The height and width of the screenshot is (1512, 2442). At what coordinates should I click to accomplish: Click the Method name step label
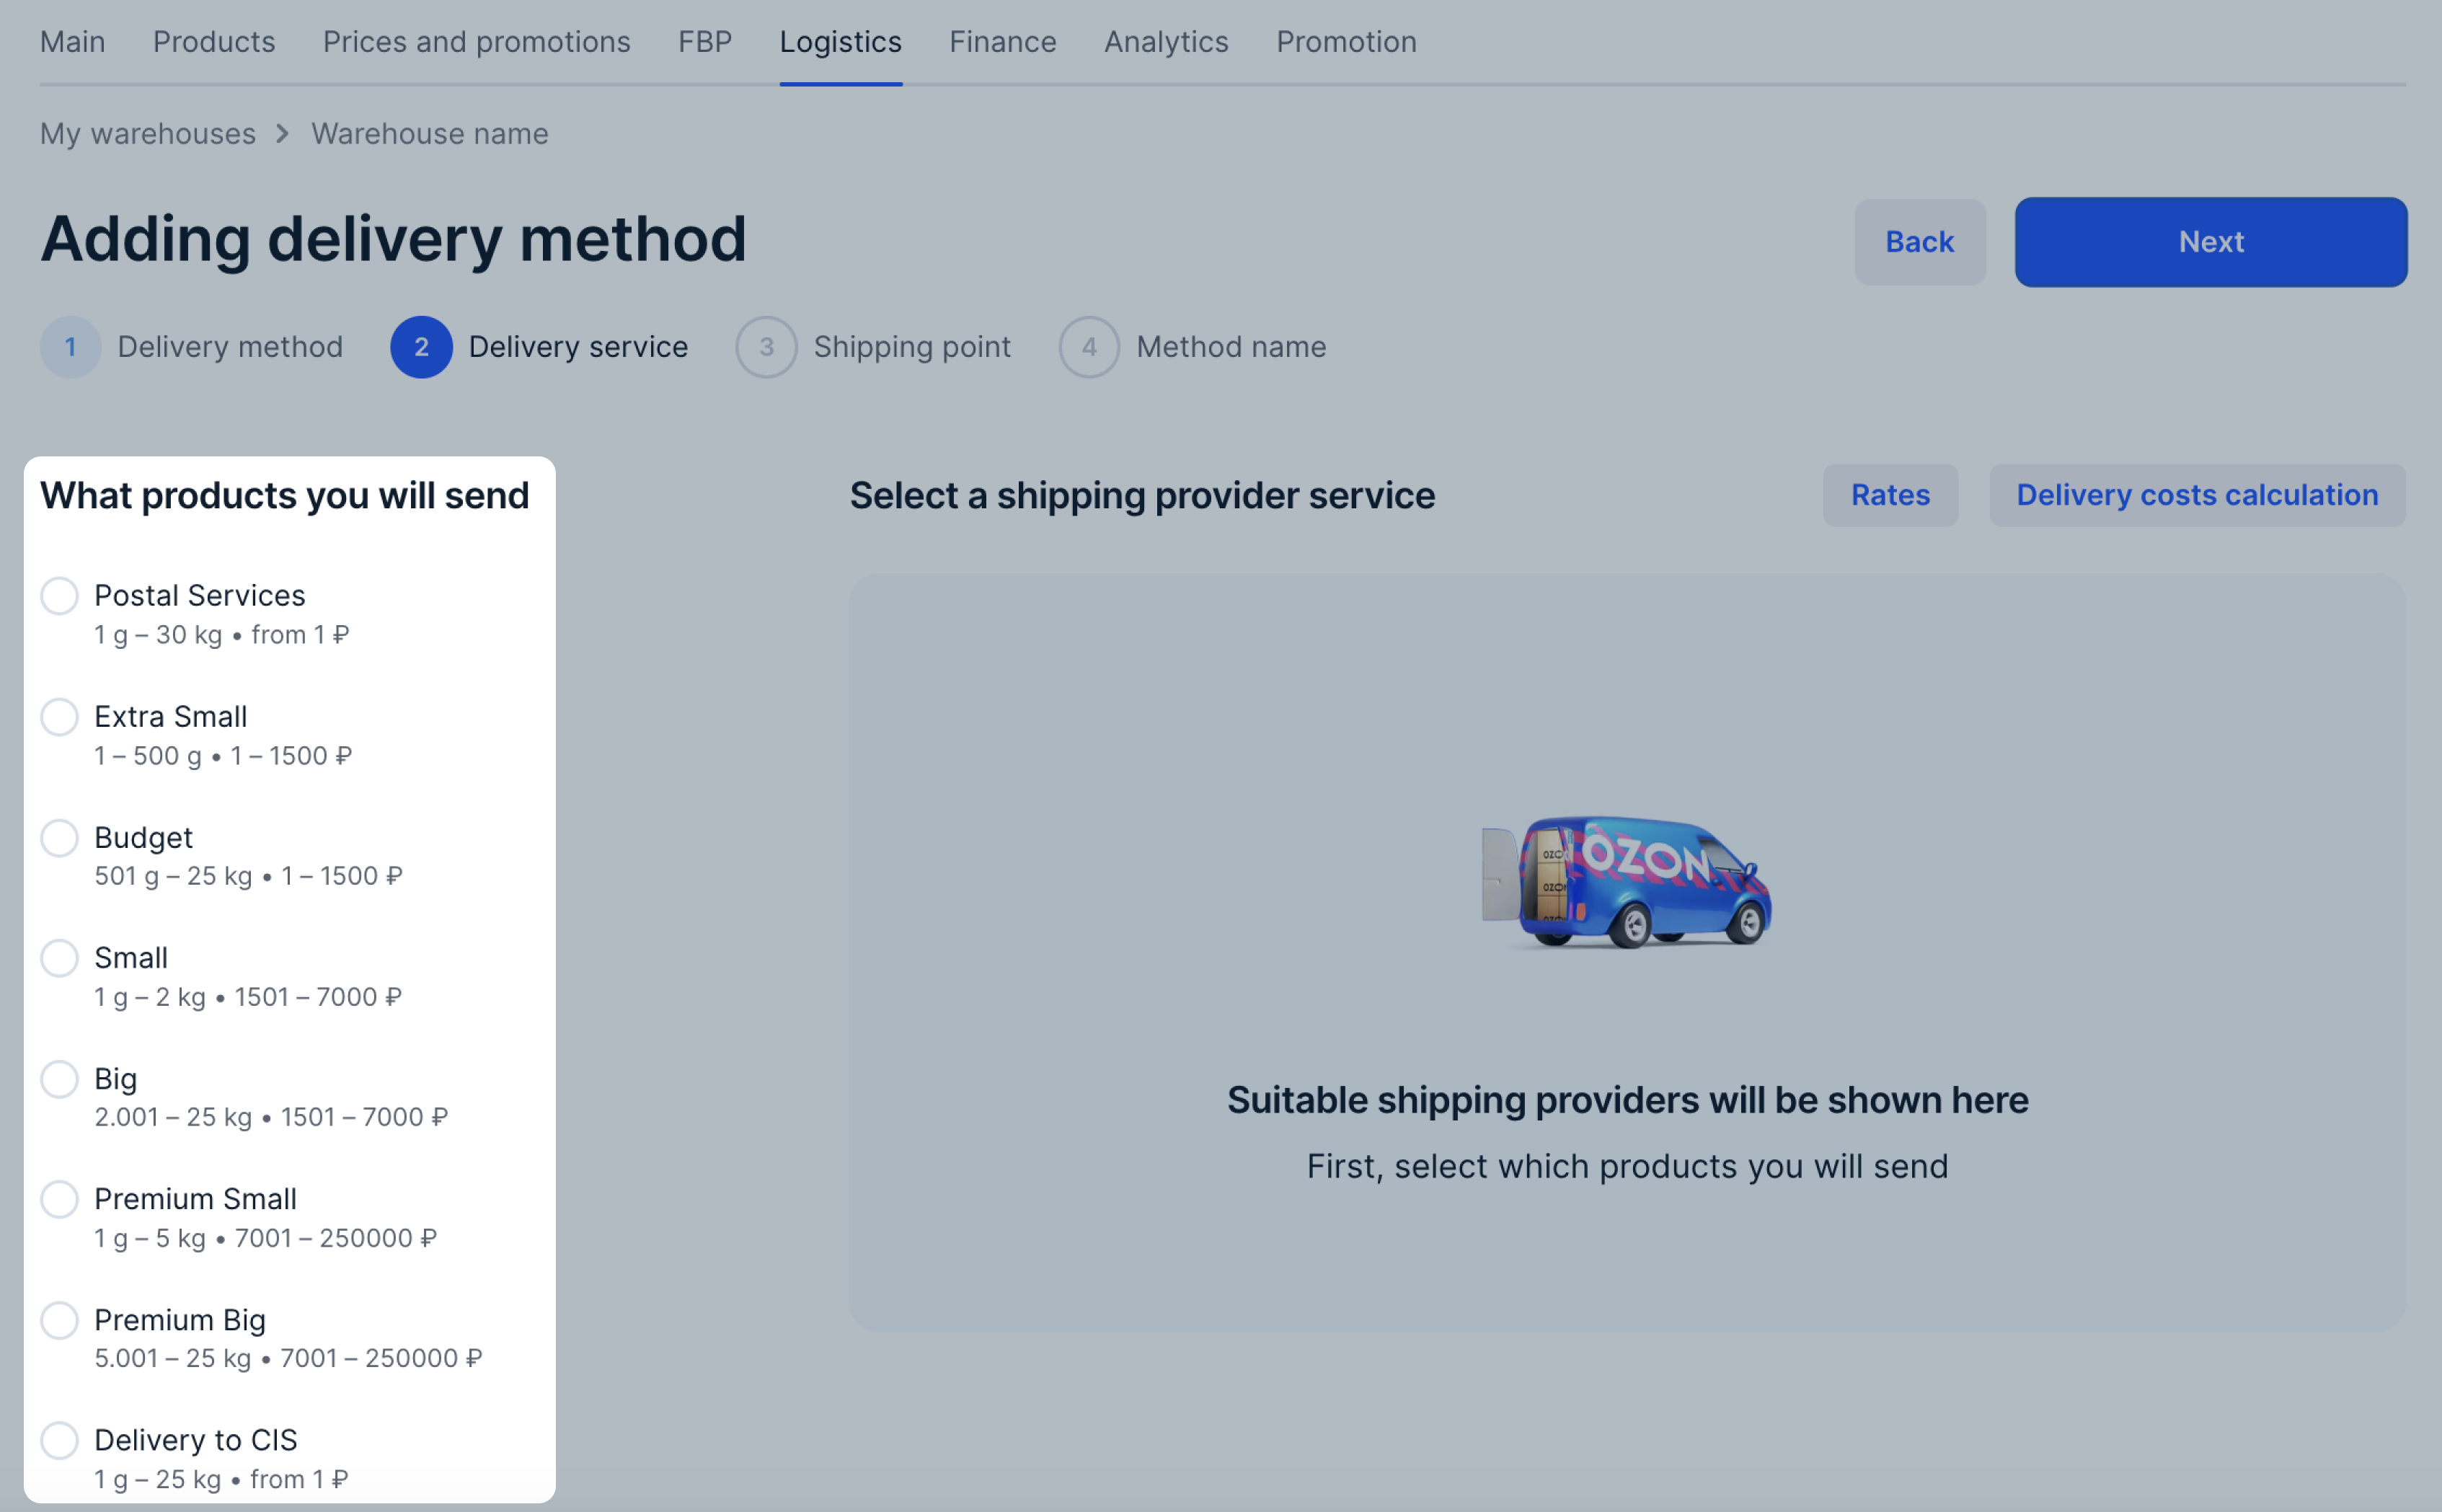1231,347
